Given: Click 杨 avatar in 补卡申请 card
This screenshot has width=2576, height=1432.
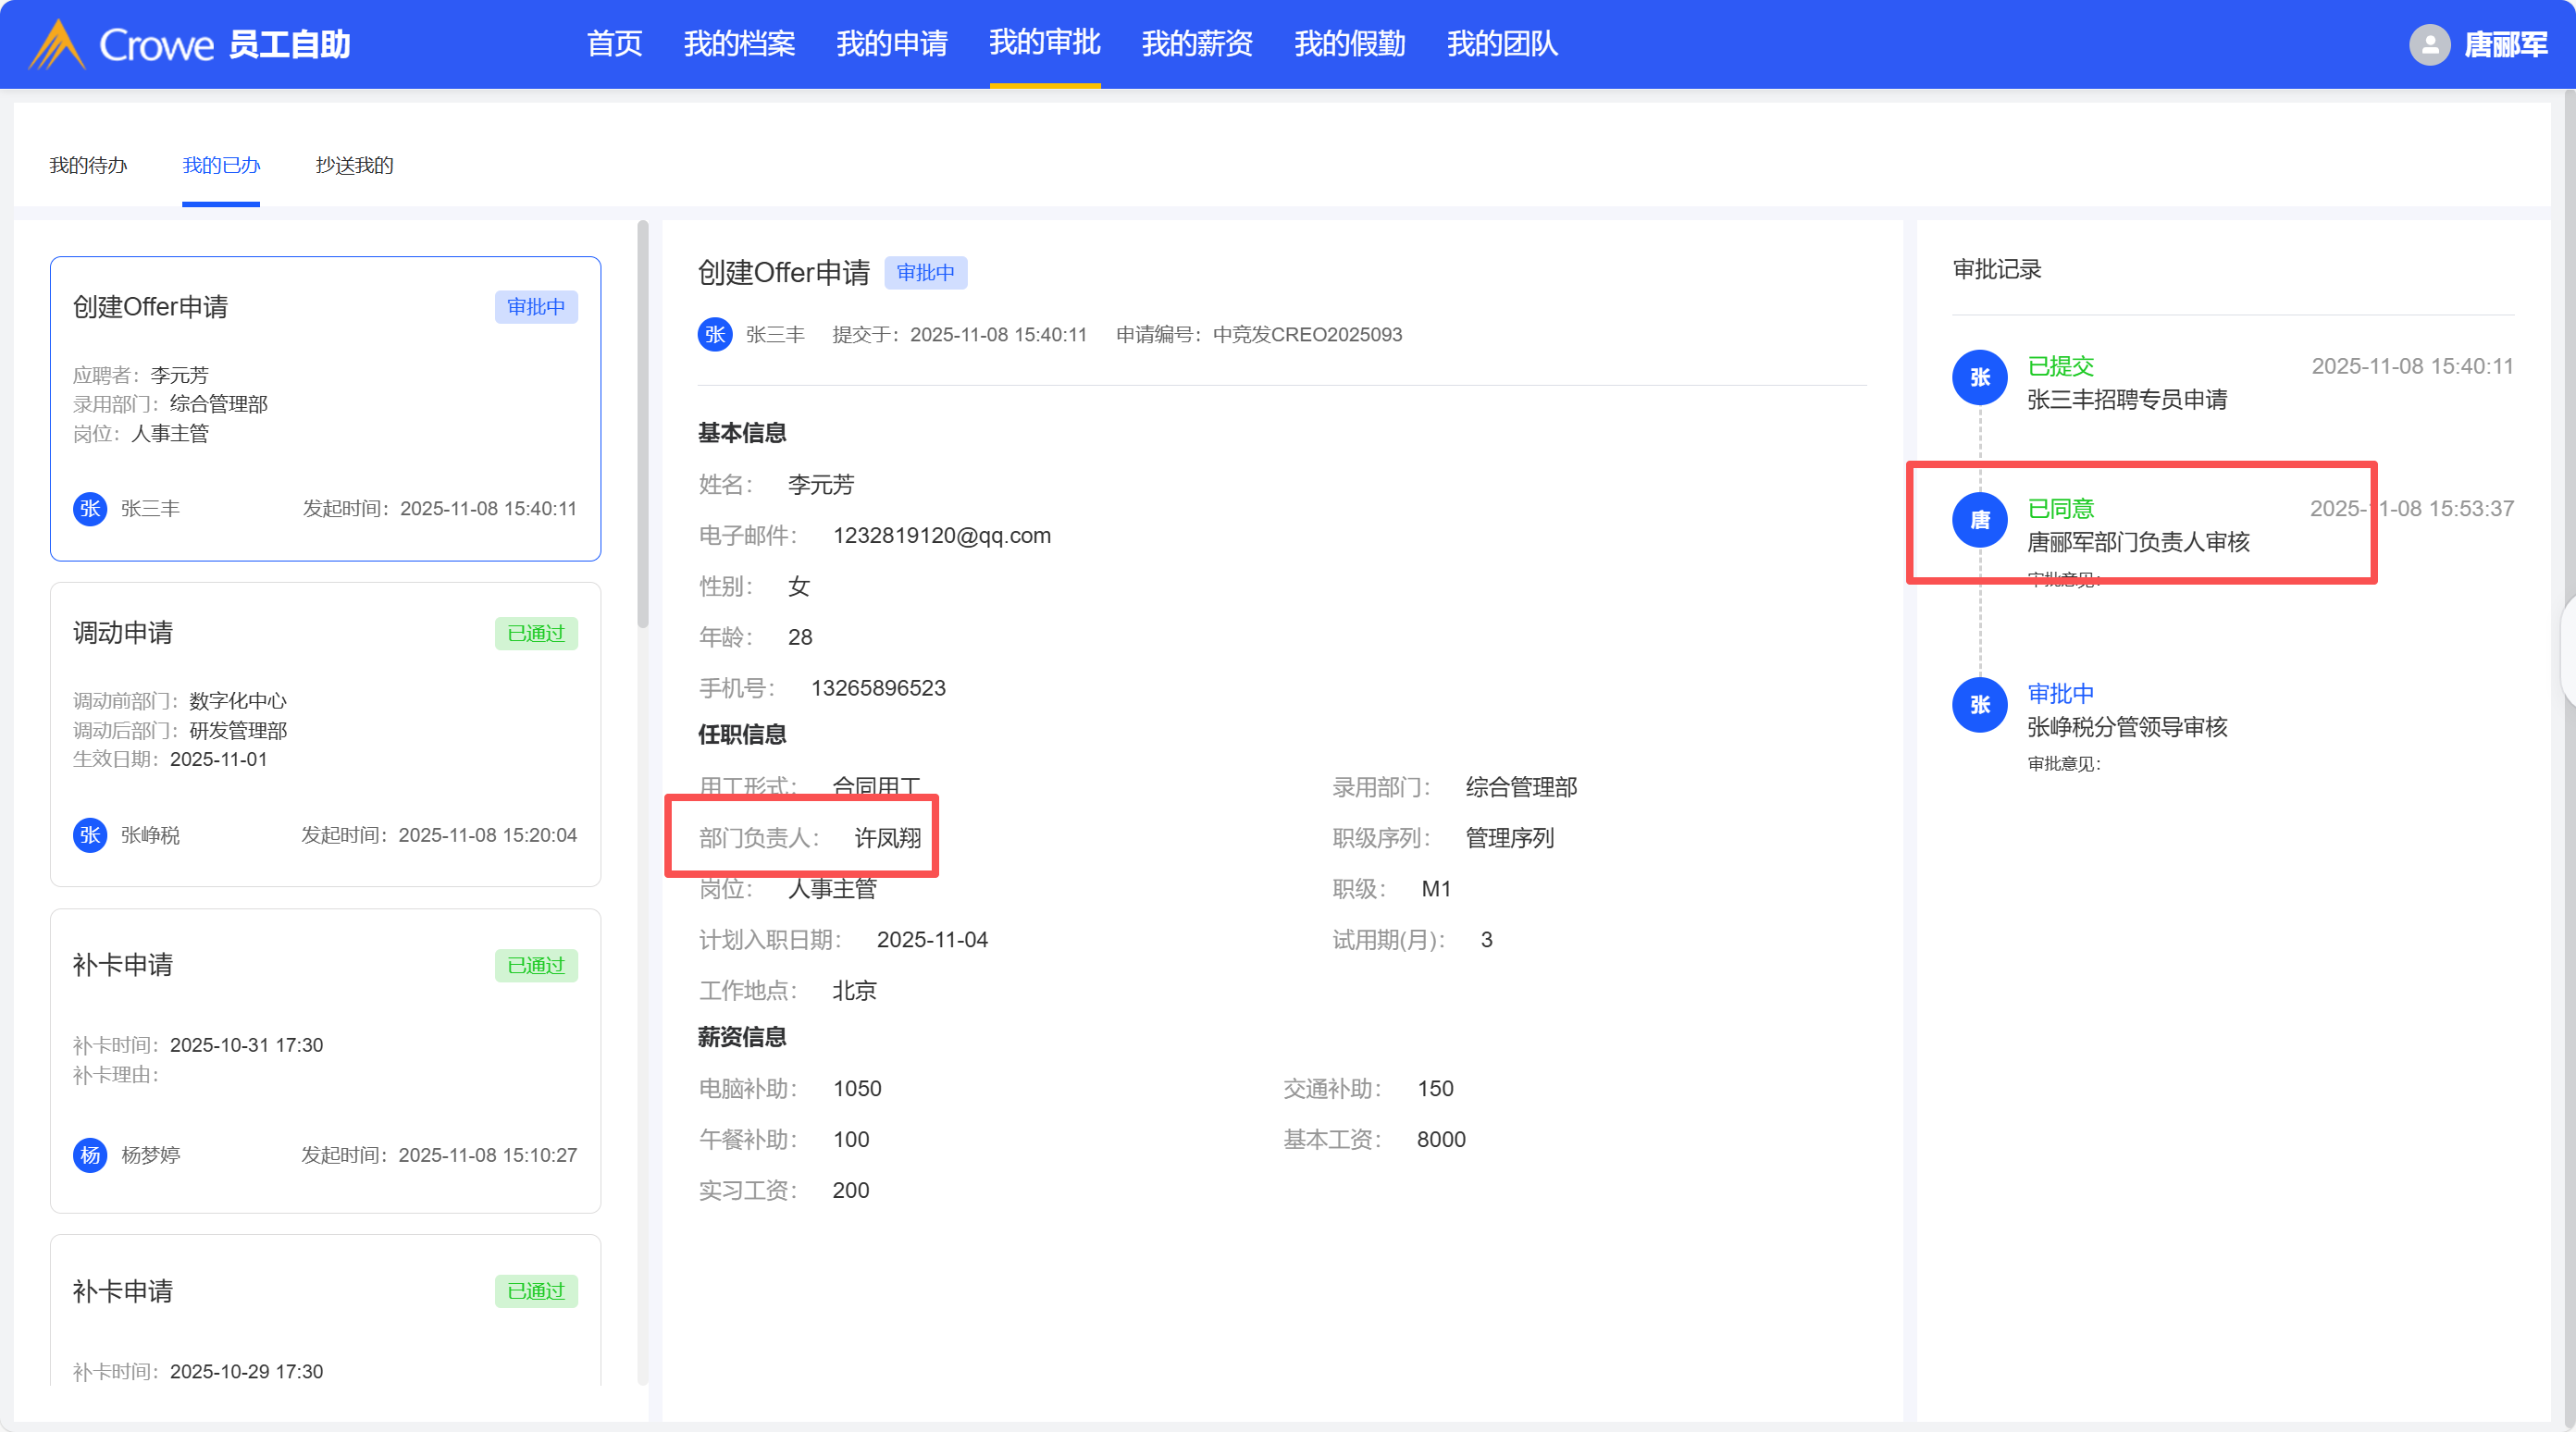Looking at the screenshot, I should click(x=90, y=1155).
